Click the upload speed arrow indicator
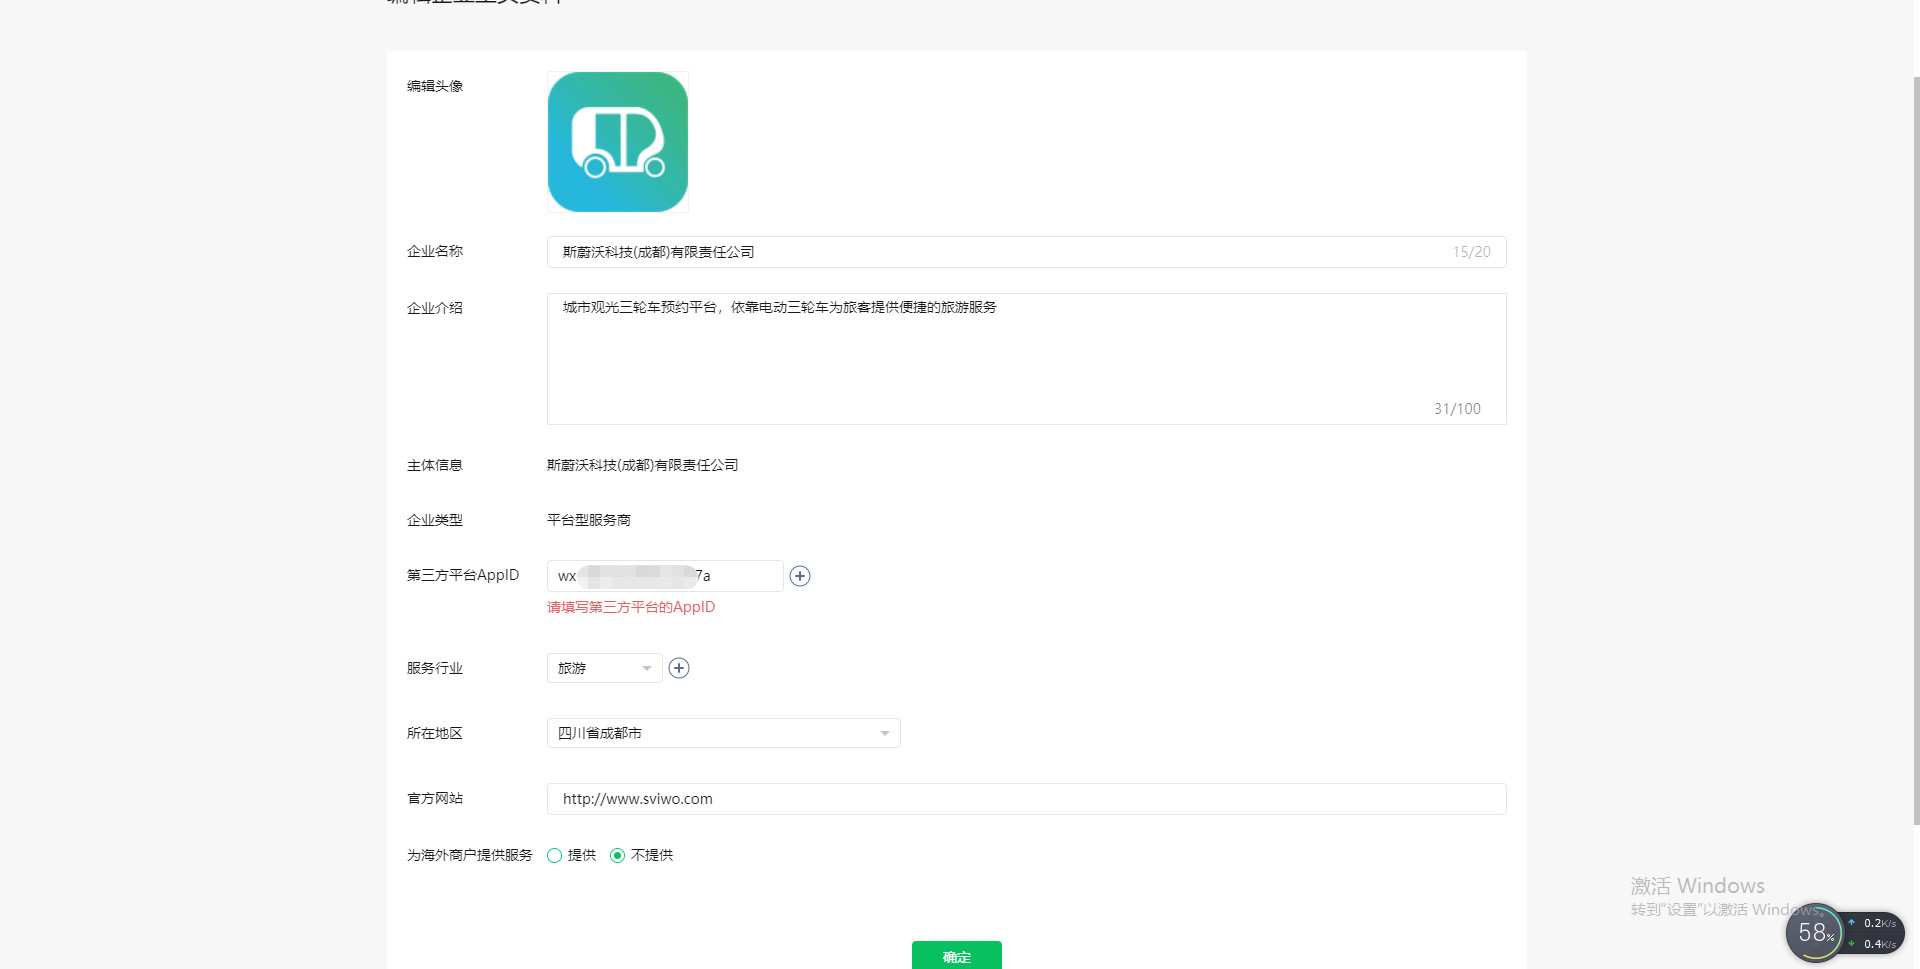The height and width of the screenshot is (969, 1920). [1852, 923]
